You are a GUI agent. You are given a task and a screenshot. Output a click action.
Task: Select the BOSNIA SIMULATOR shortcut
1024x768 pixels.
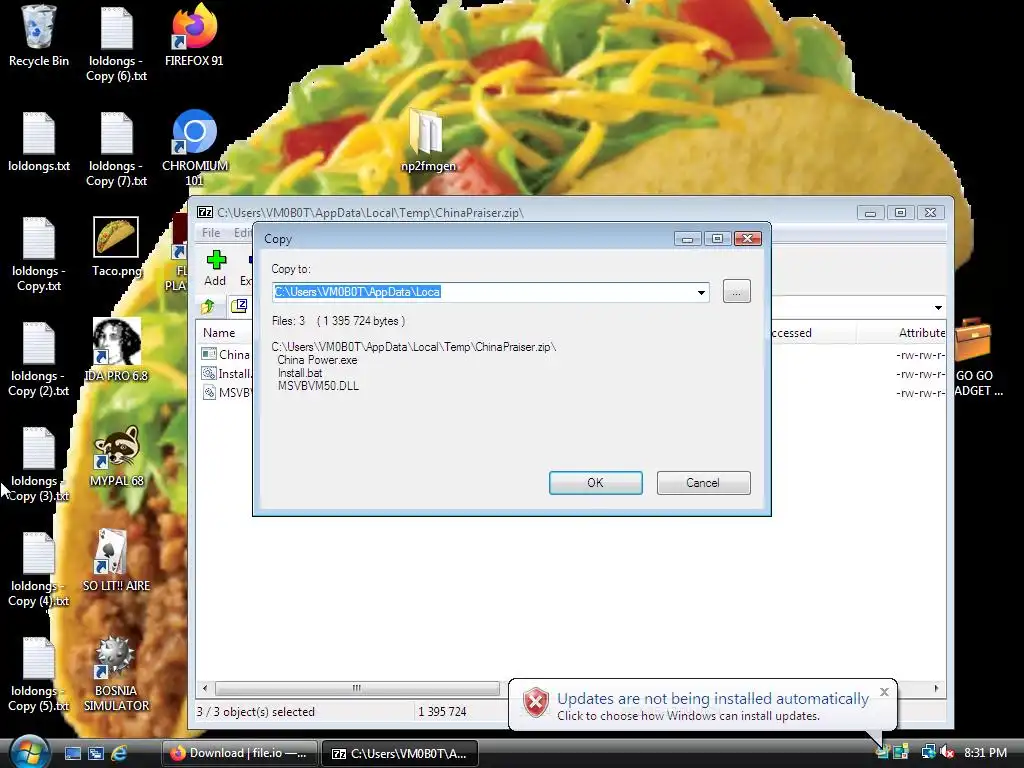click(x=116, y=674)
